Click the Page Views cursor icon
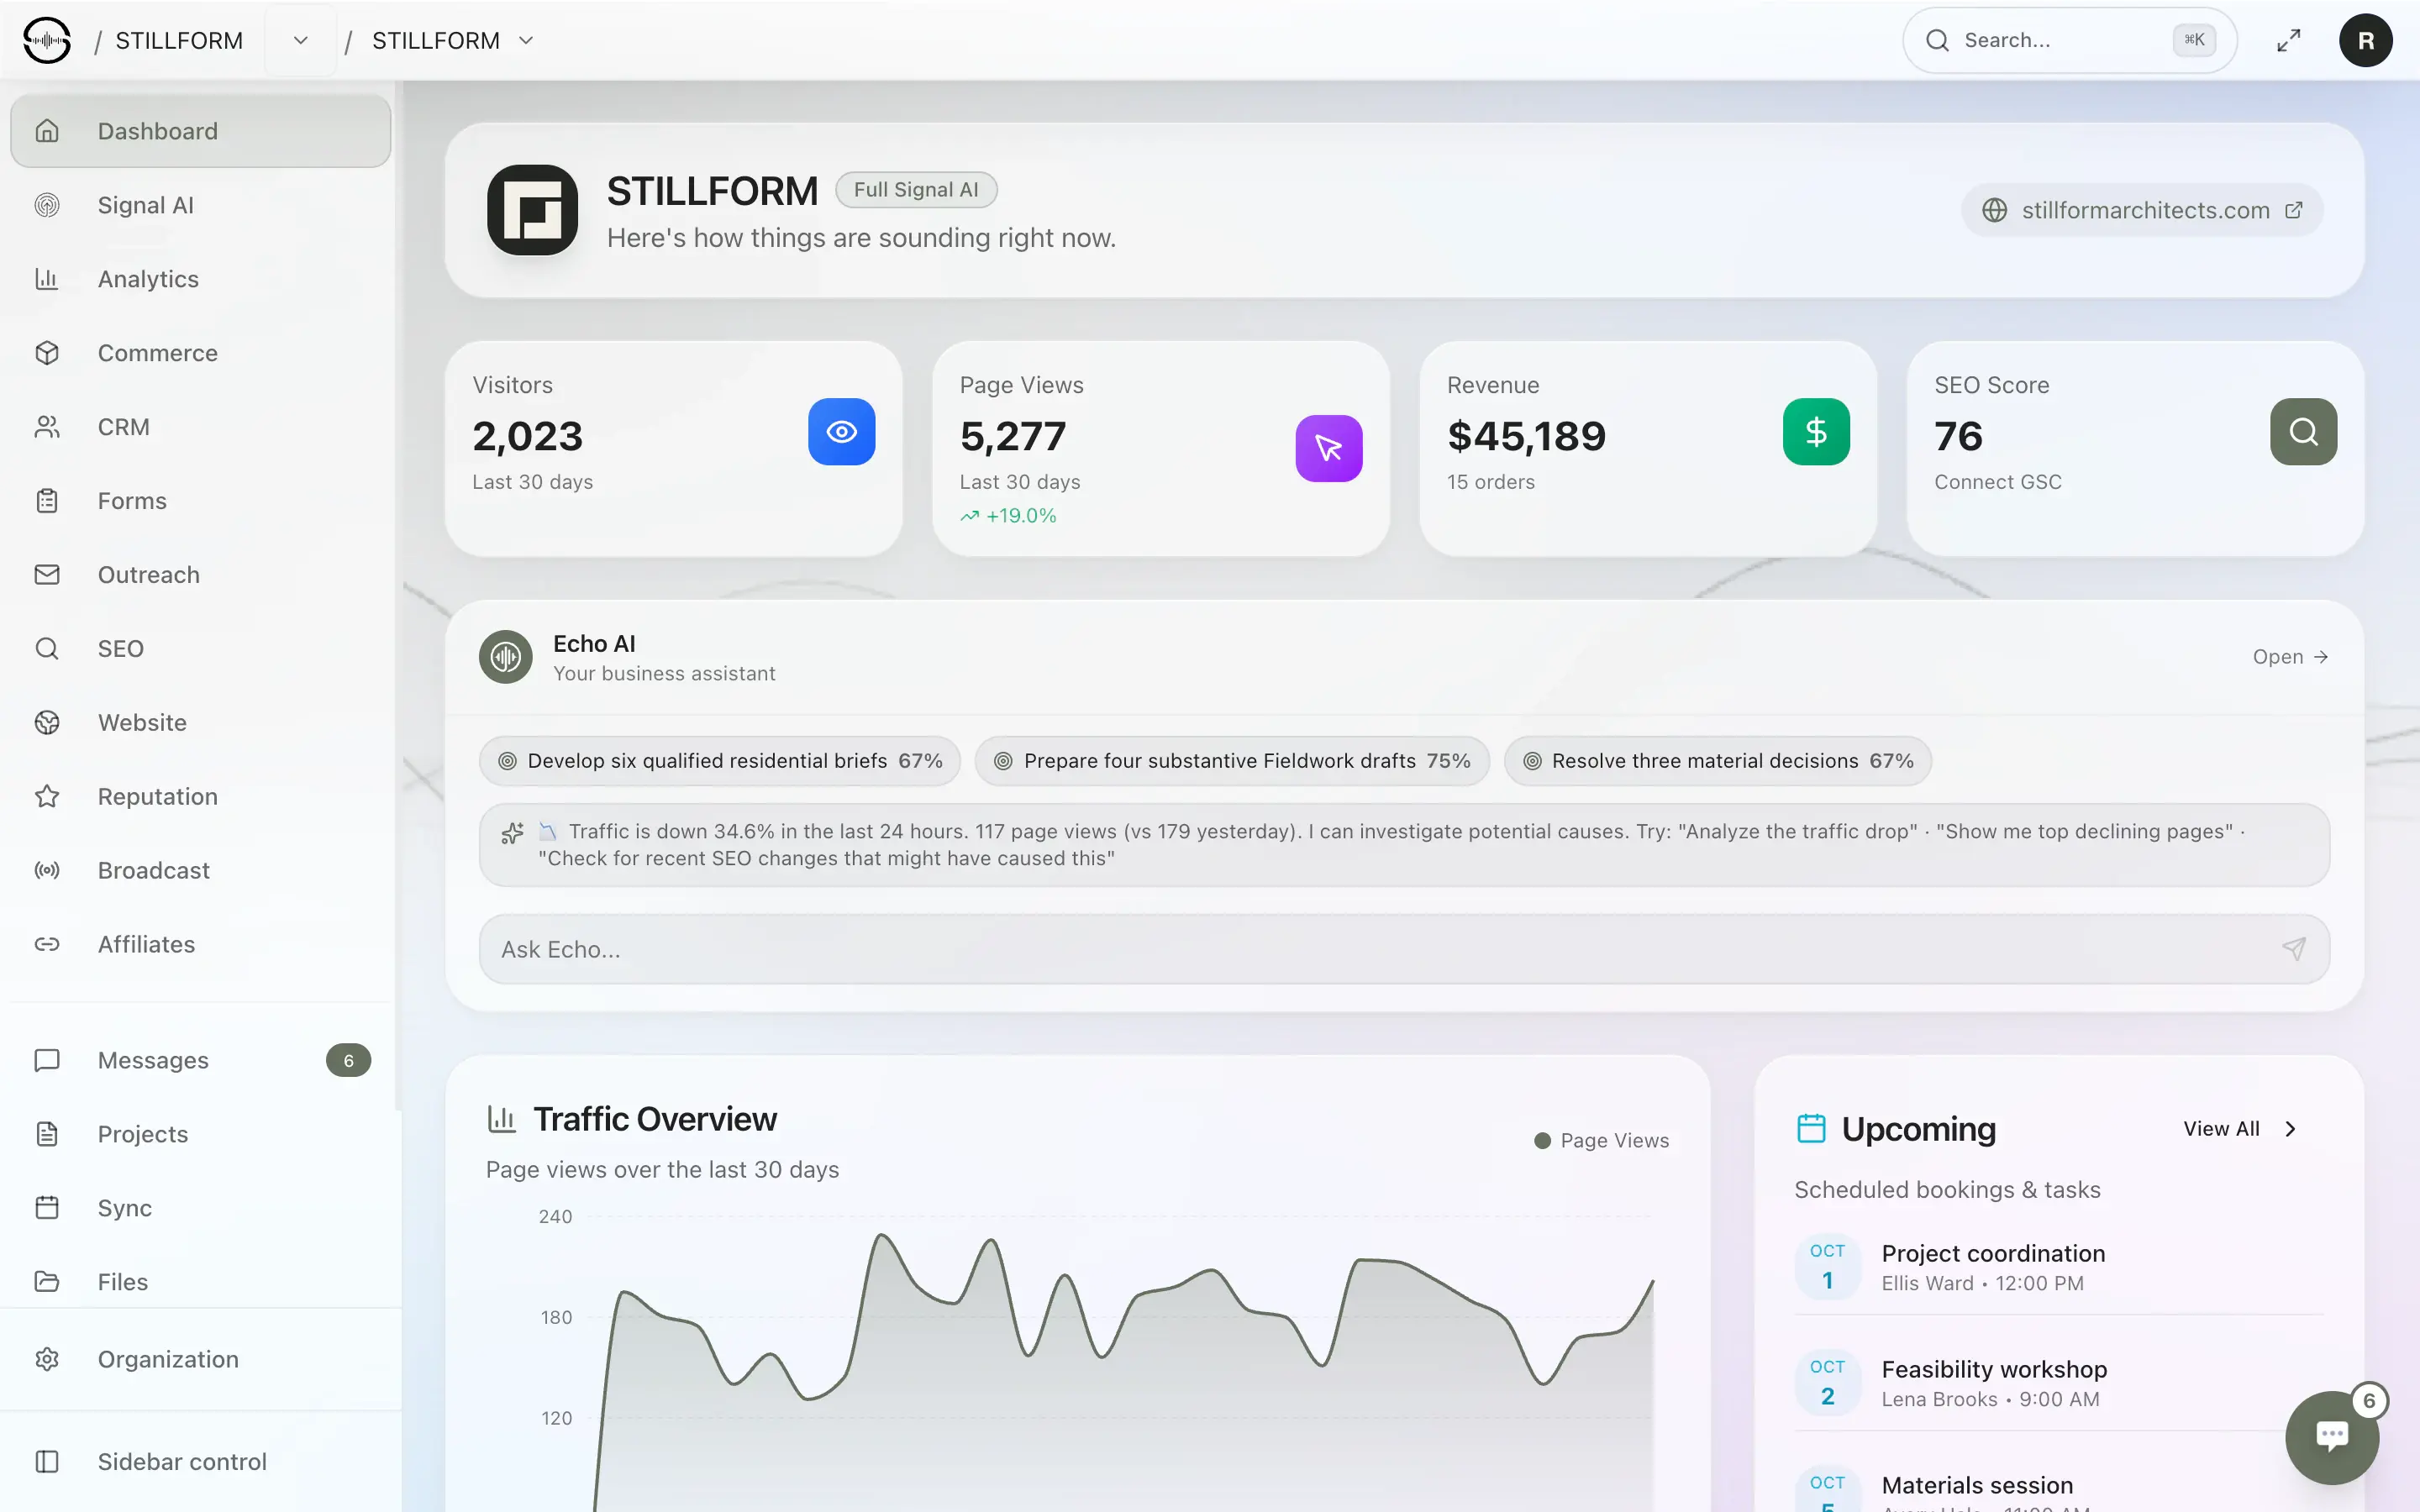2420x1512 pixels. tap(1329, 448)
